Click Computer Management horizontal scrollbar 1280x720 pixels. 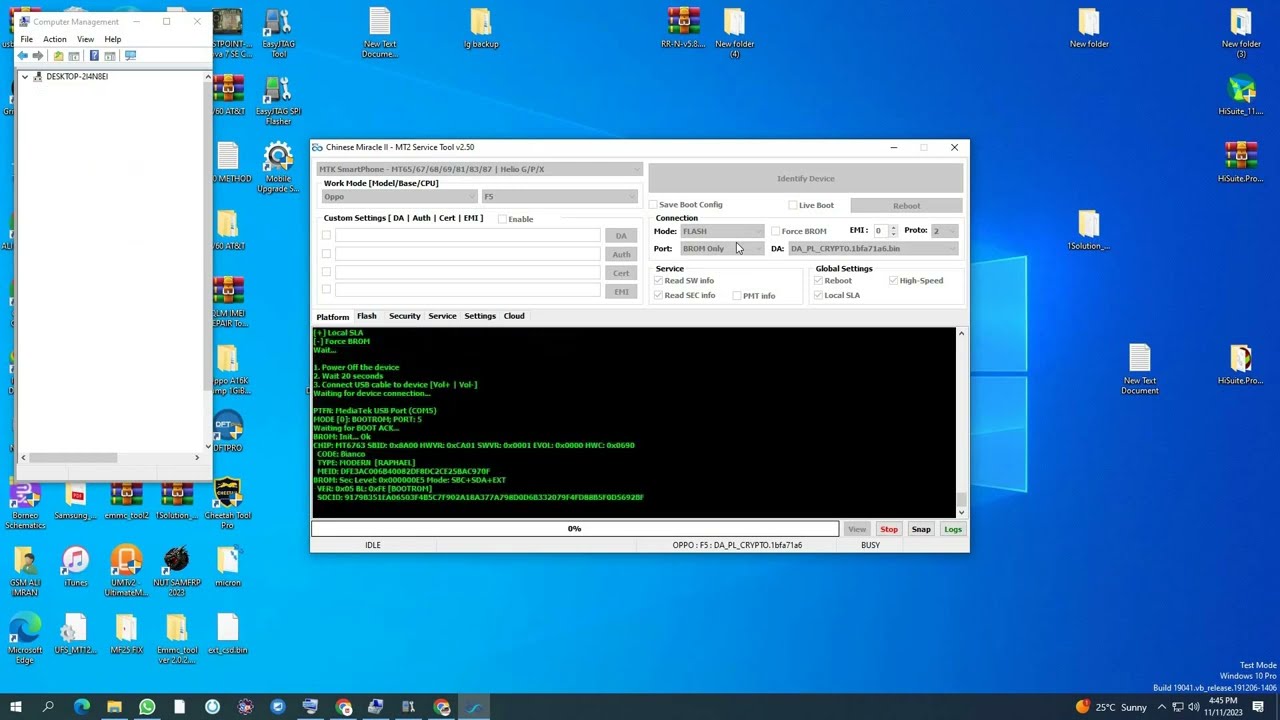[x=110, y=457]
